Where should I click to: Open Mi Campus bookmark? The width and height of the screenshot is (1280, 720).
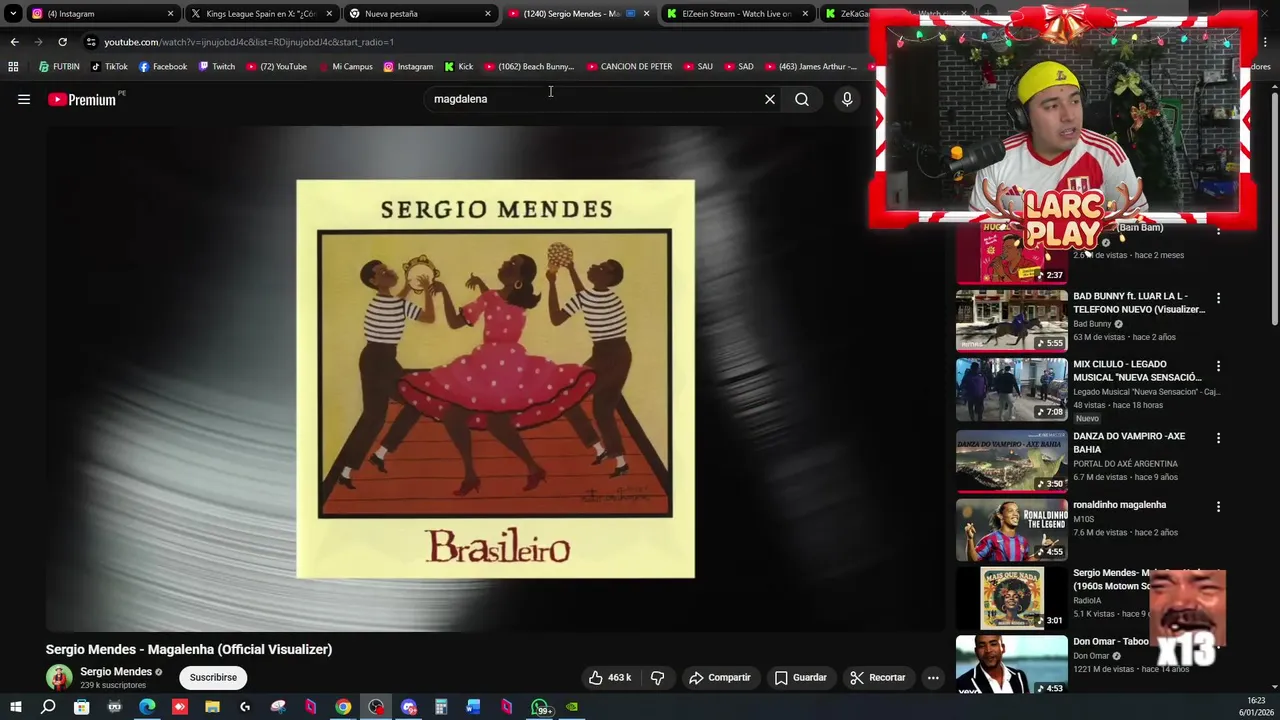[x=345, y=67]
